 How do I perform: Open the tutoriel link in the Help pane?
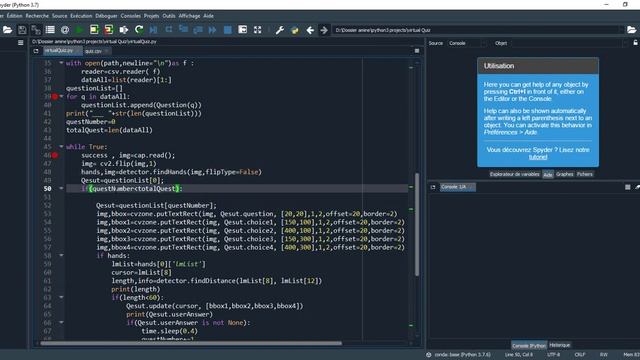[538, 157]
